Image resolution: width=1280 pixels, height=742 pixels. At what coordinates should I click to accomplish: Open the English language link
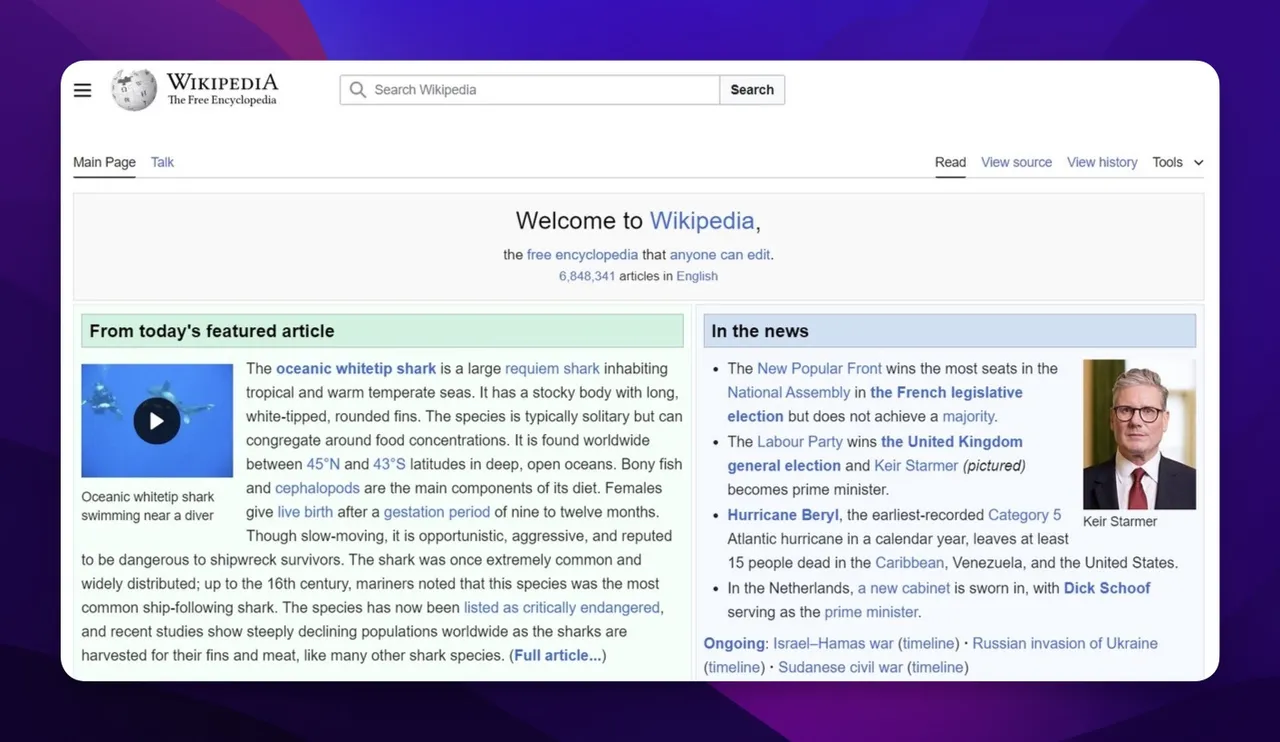coord(697,276)
